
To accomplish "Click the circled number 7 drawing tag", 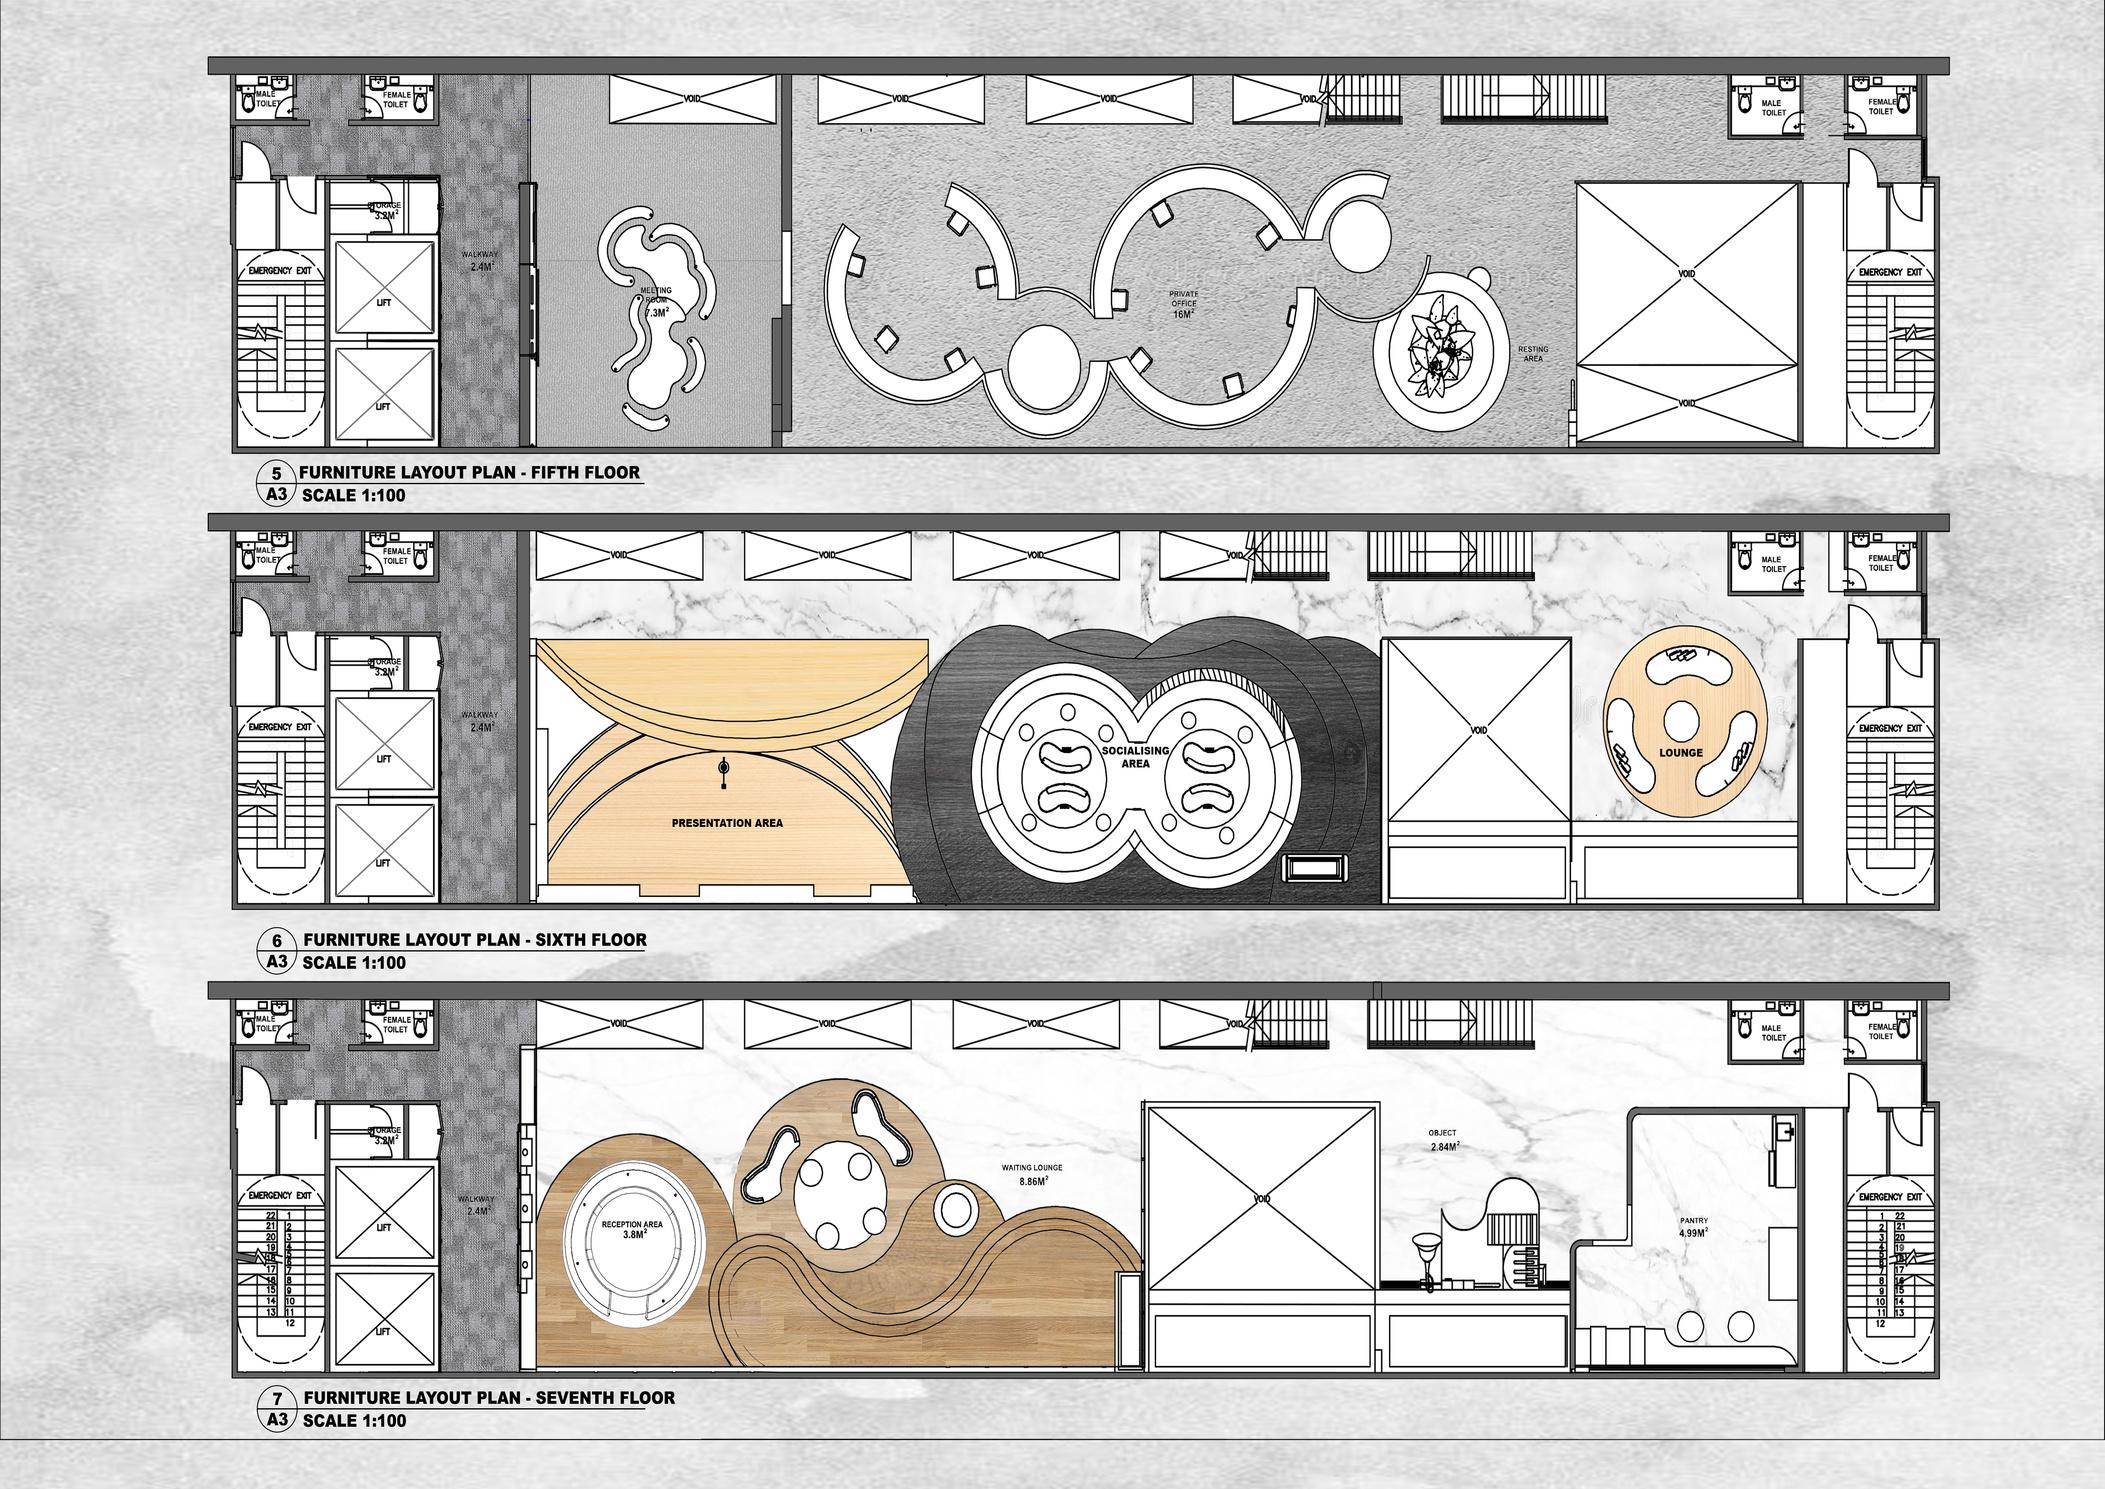I will click(277, 1398).
